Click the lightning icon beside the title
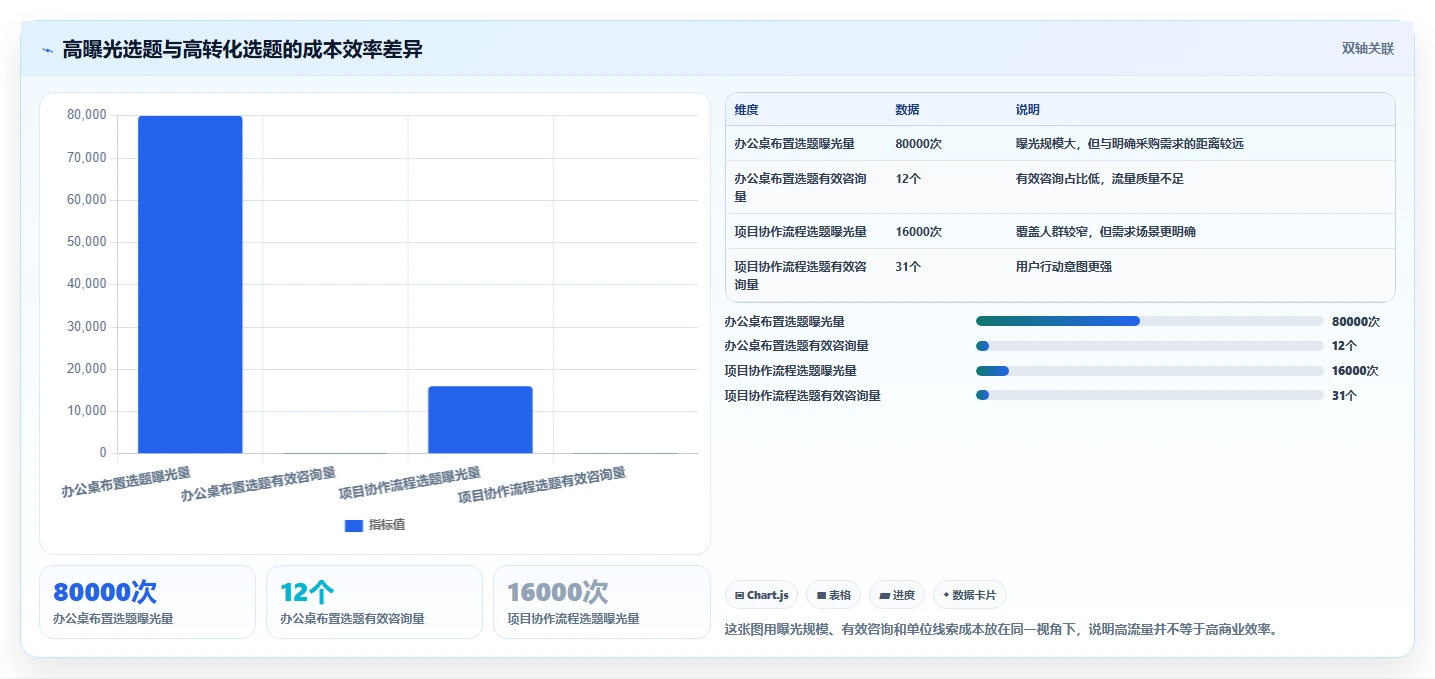This screenshot has width=1435, height=679. (47, 49)
